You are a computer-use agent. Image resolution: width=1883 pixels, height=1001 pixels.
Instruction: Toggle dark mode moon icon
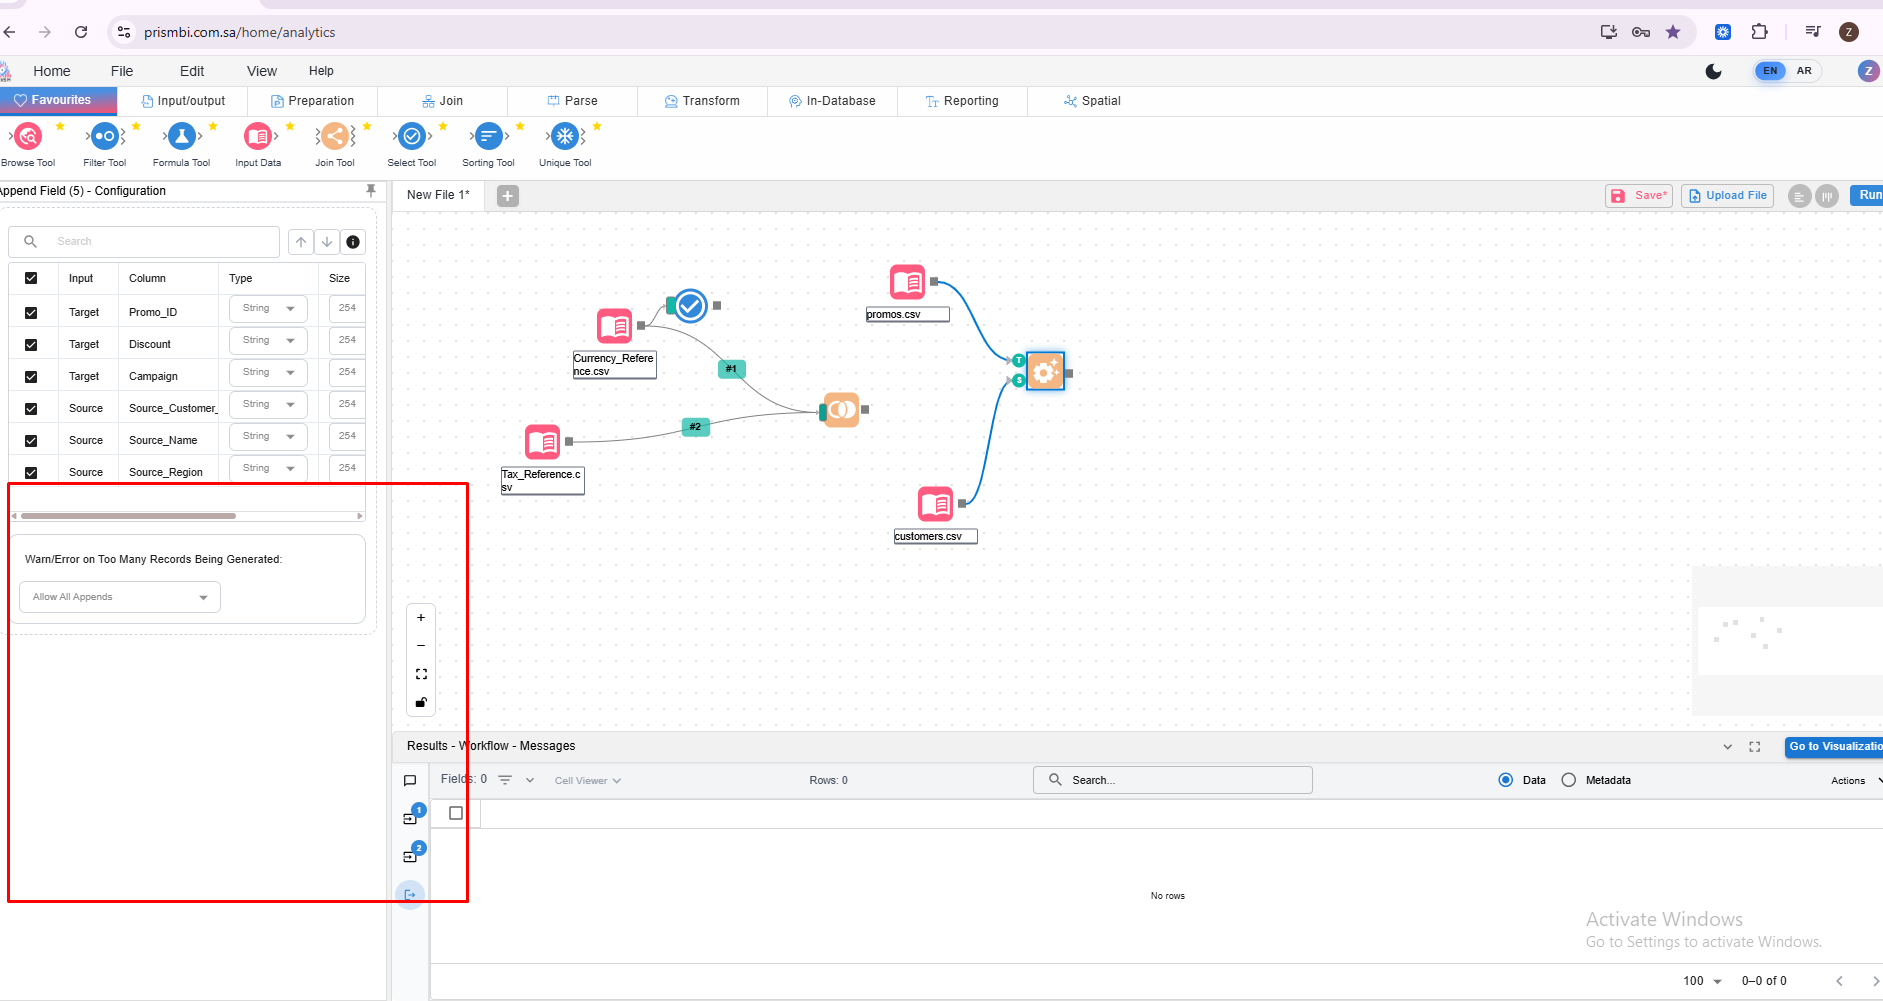(x=1713, y=71)
